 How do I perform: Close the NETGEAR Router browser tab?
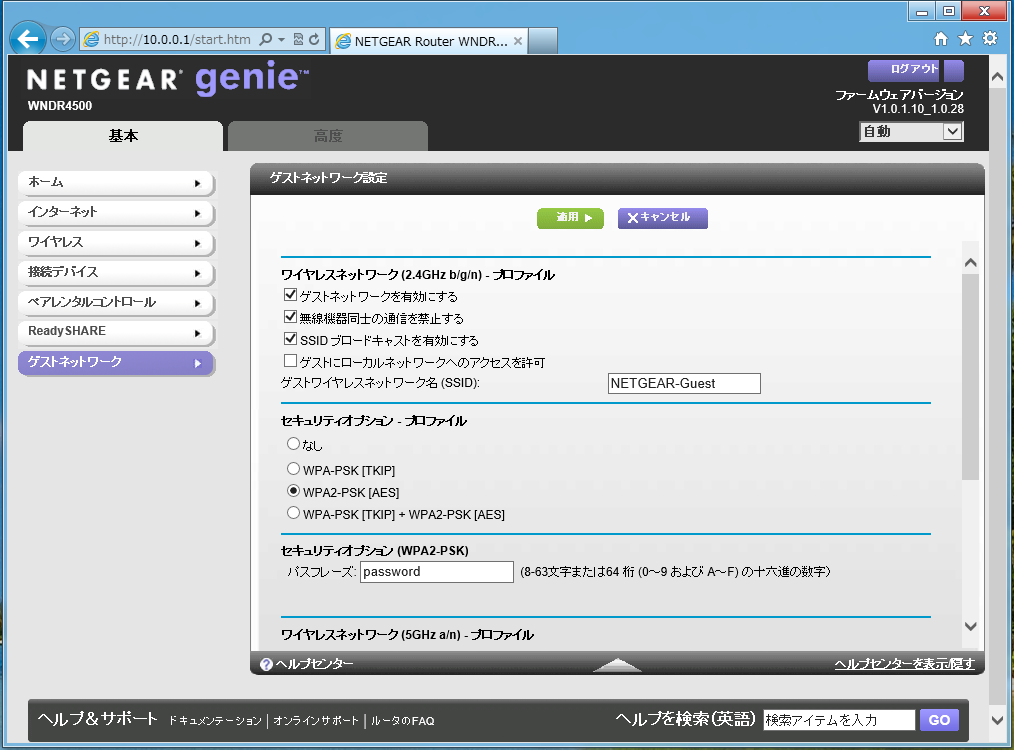click(x=517, y=41)
